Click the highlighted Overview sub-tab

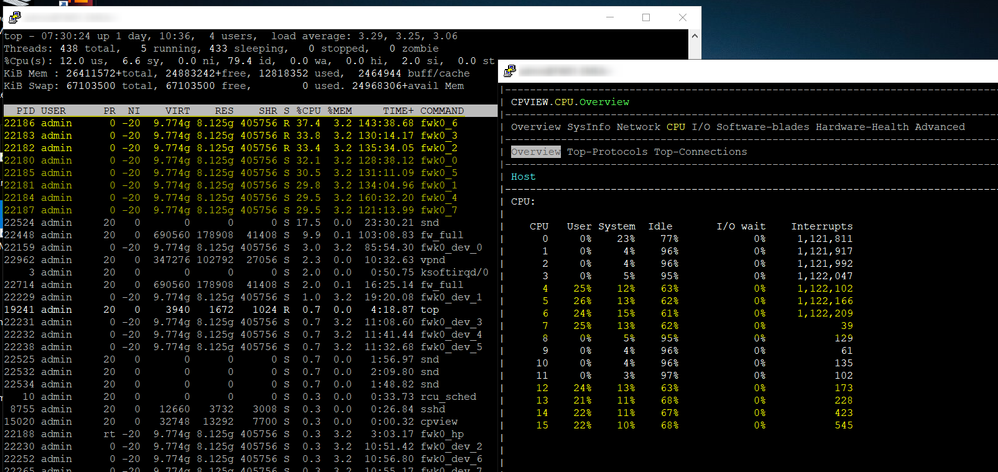pyautogui.click(x=536, y=152)
